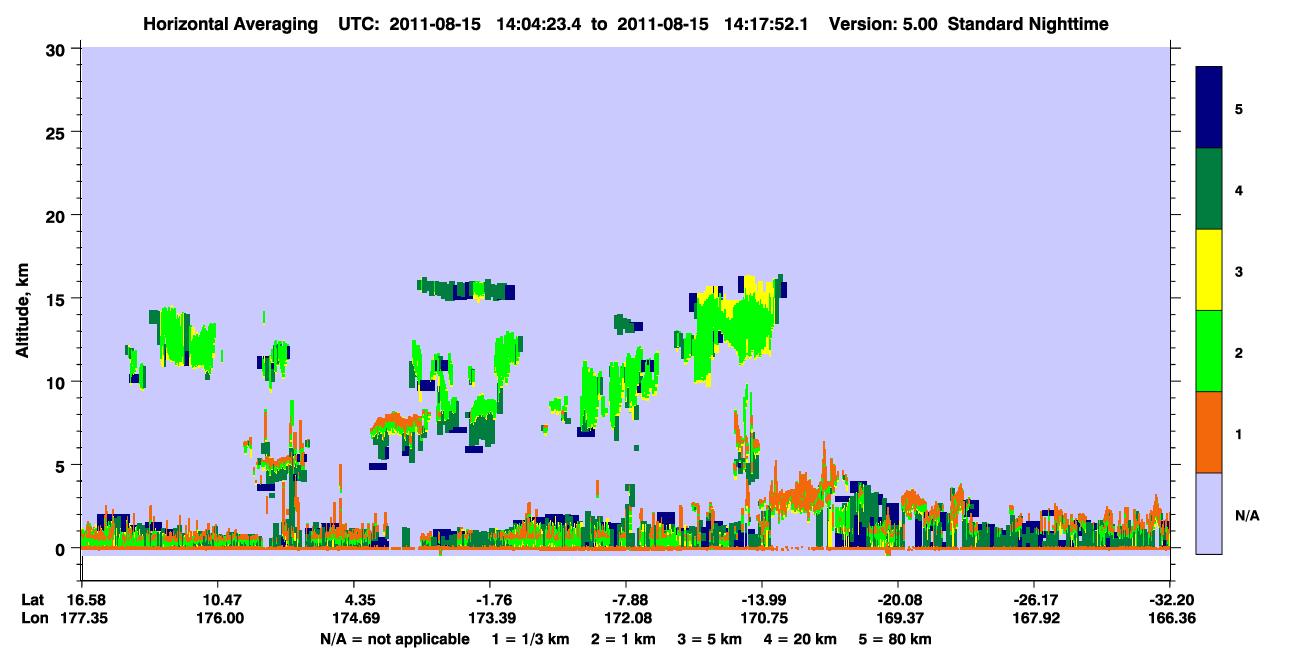The height and width of the screenshot is (667, 1300).
Task: Click longitude value '172.08'
Action: [626, 619]
